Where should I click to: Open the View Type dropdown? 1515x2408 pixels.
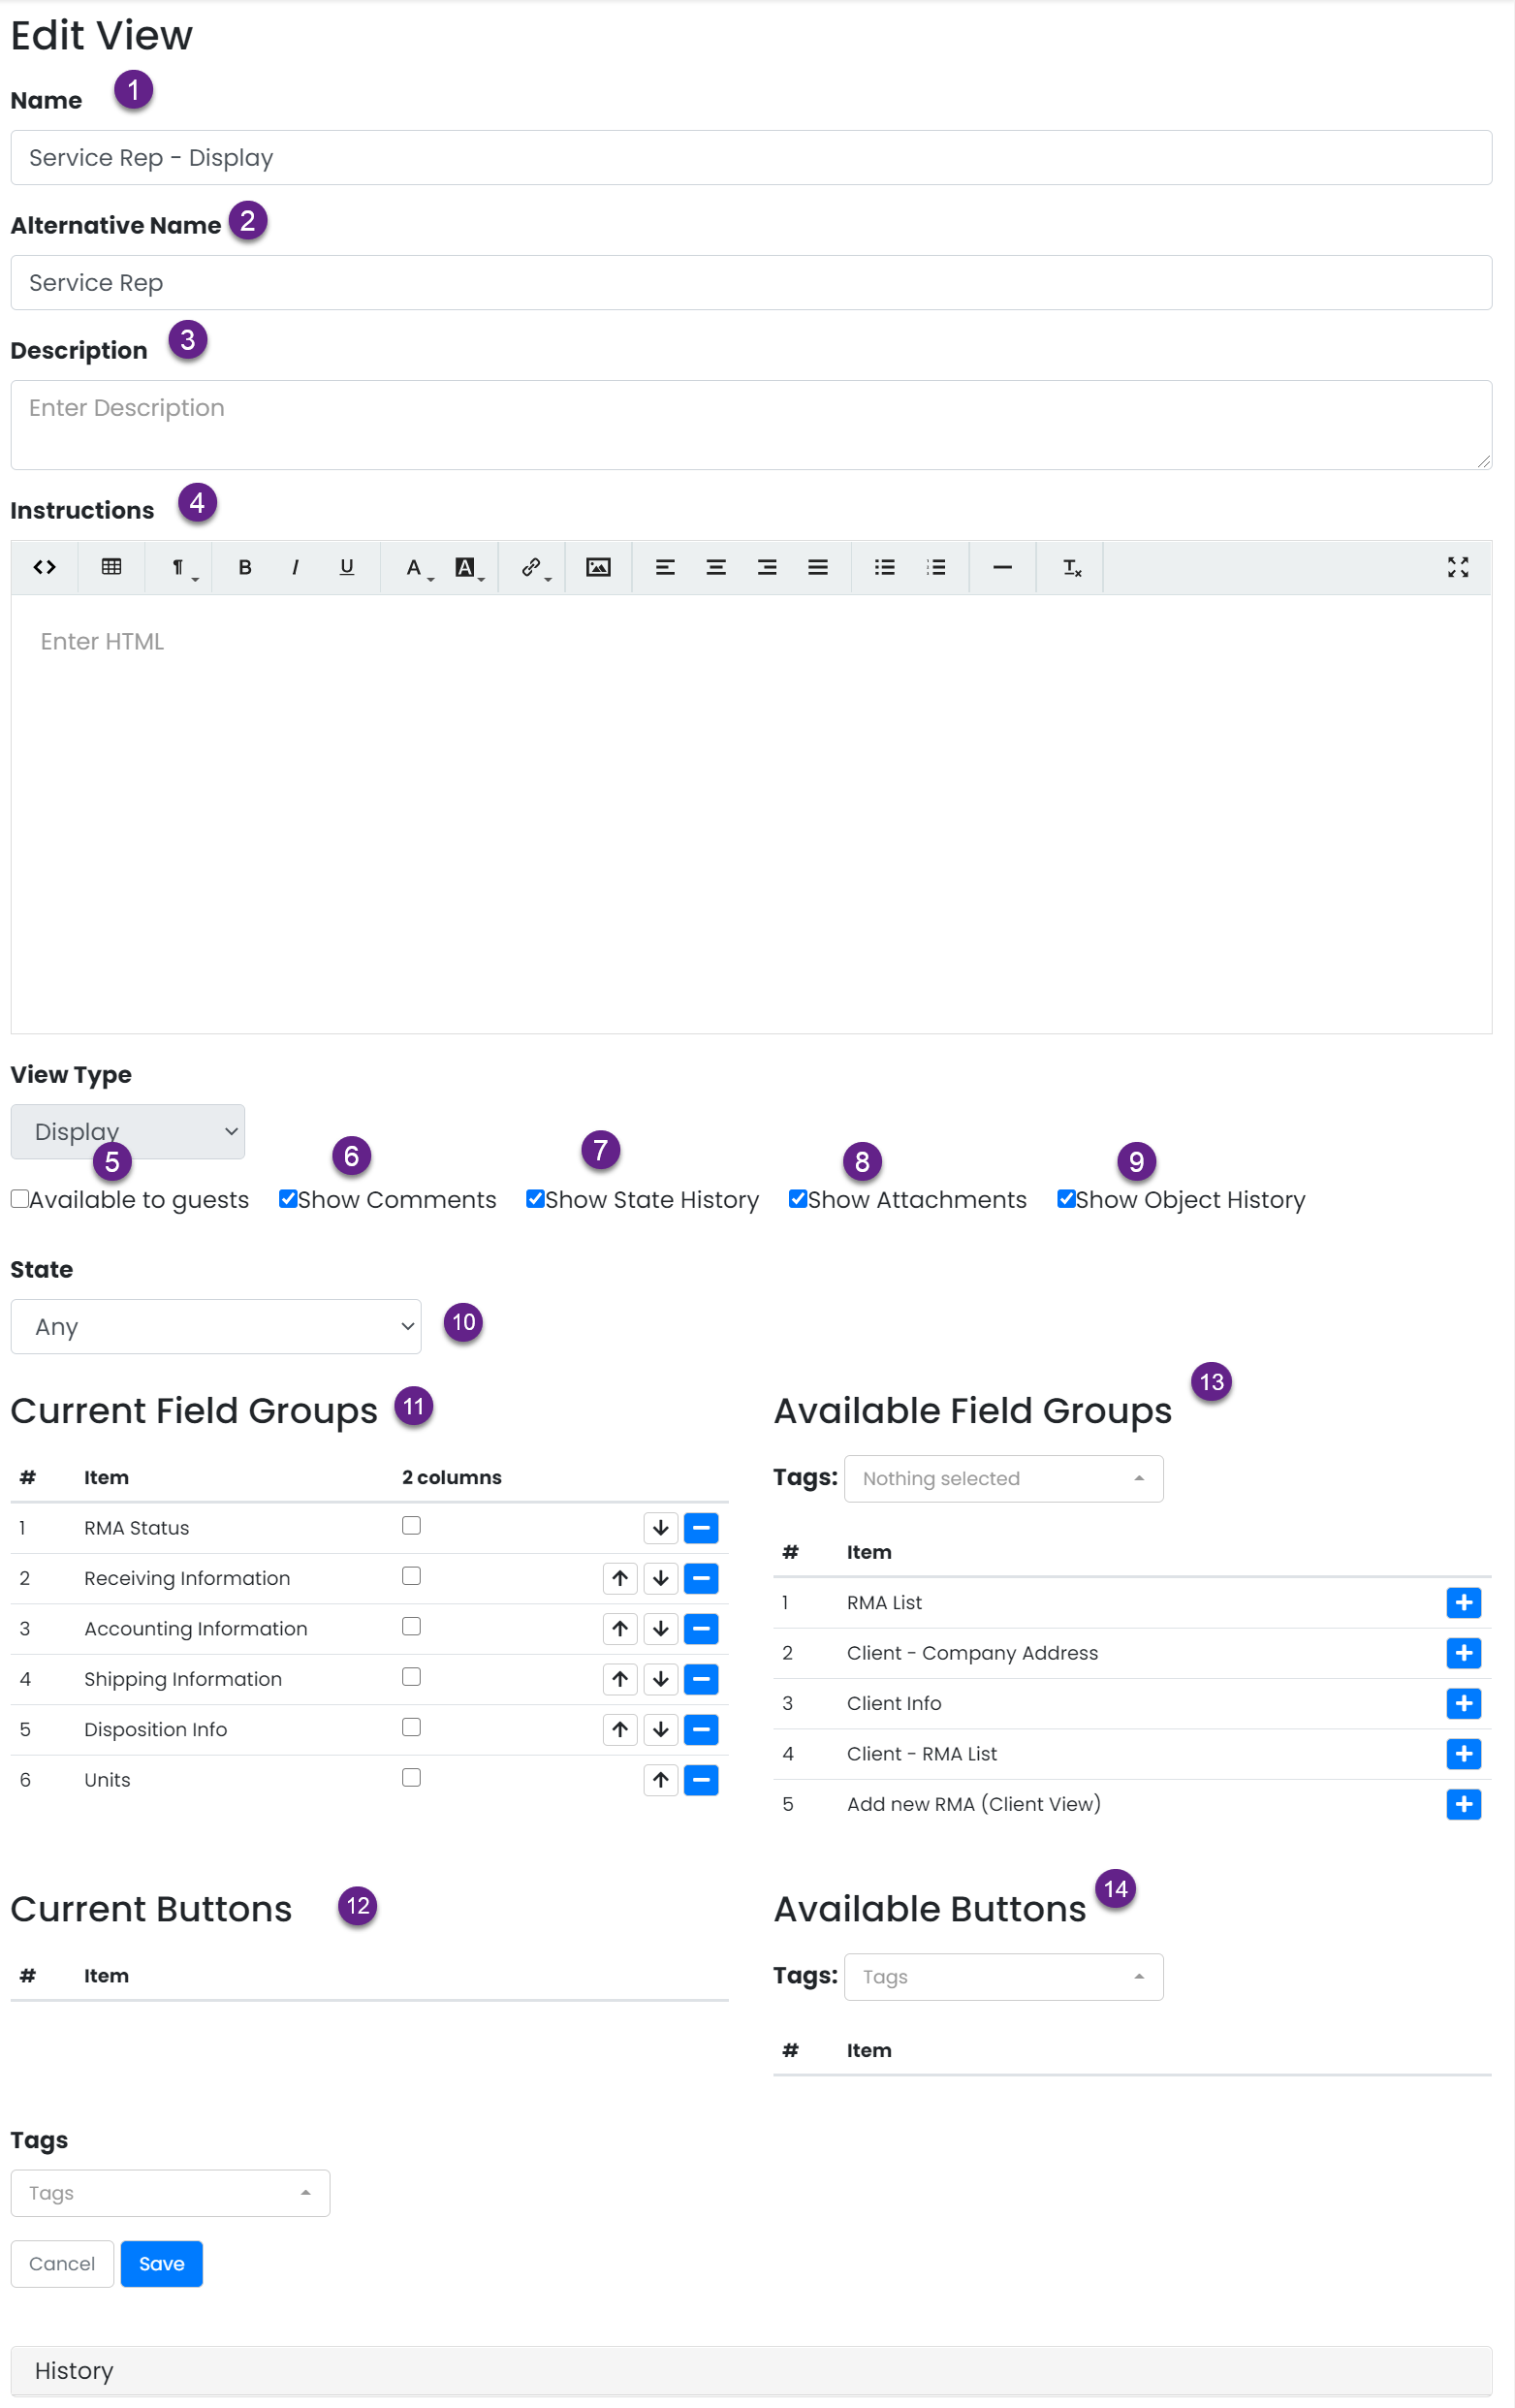pyautogui.click(x=127, y=1131)
